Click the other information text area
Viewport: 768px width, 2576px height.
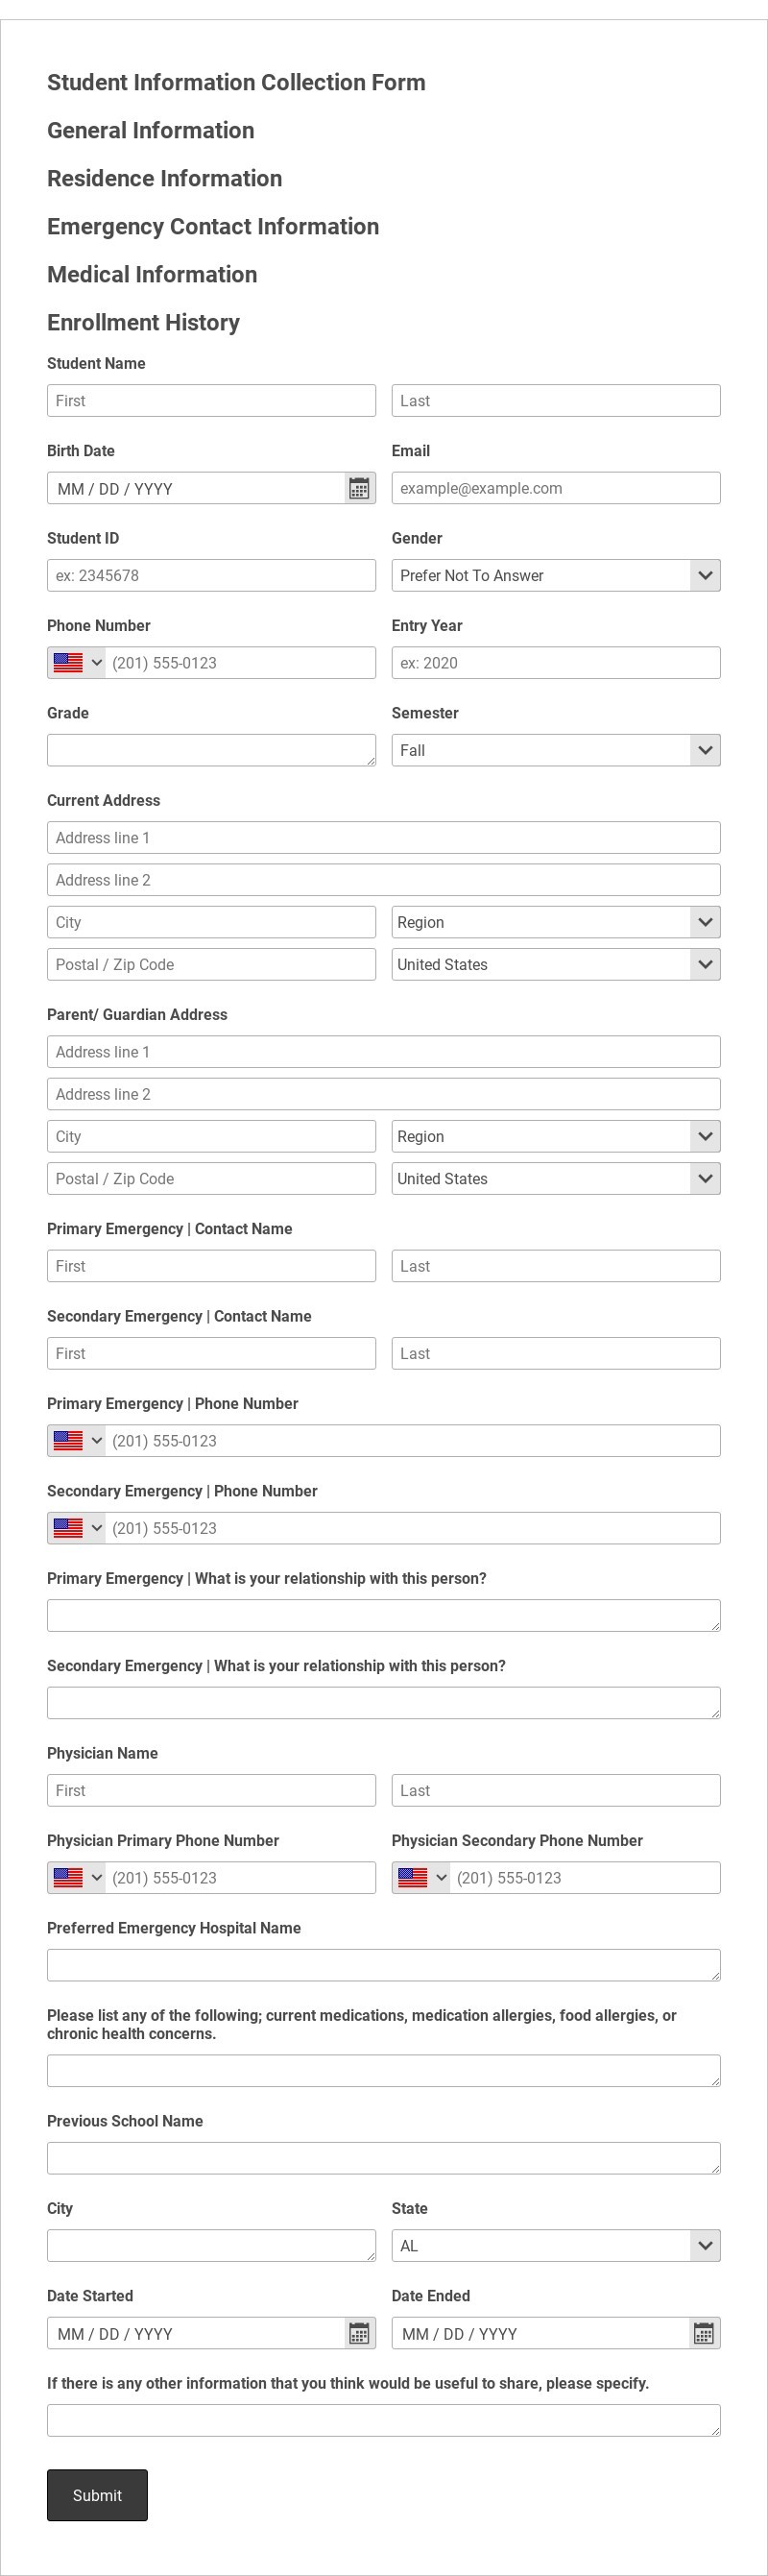pos(384,2420)
